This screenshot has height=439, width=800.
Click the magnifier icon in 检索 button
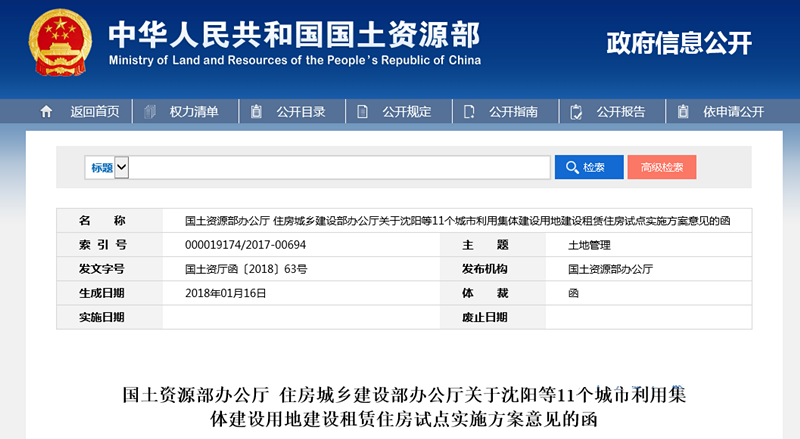tap(573, 168)
